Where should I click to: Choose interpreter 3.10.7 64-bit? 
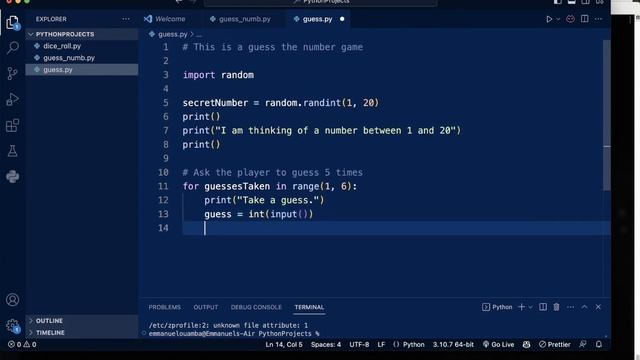(453, 344)
